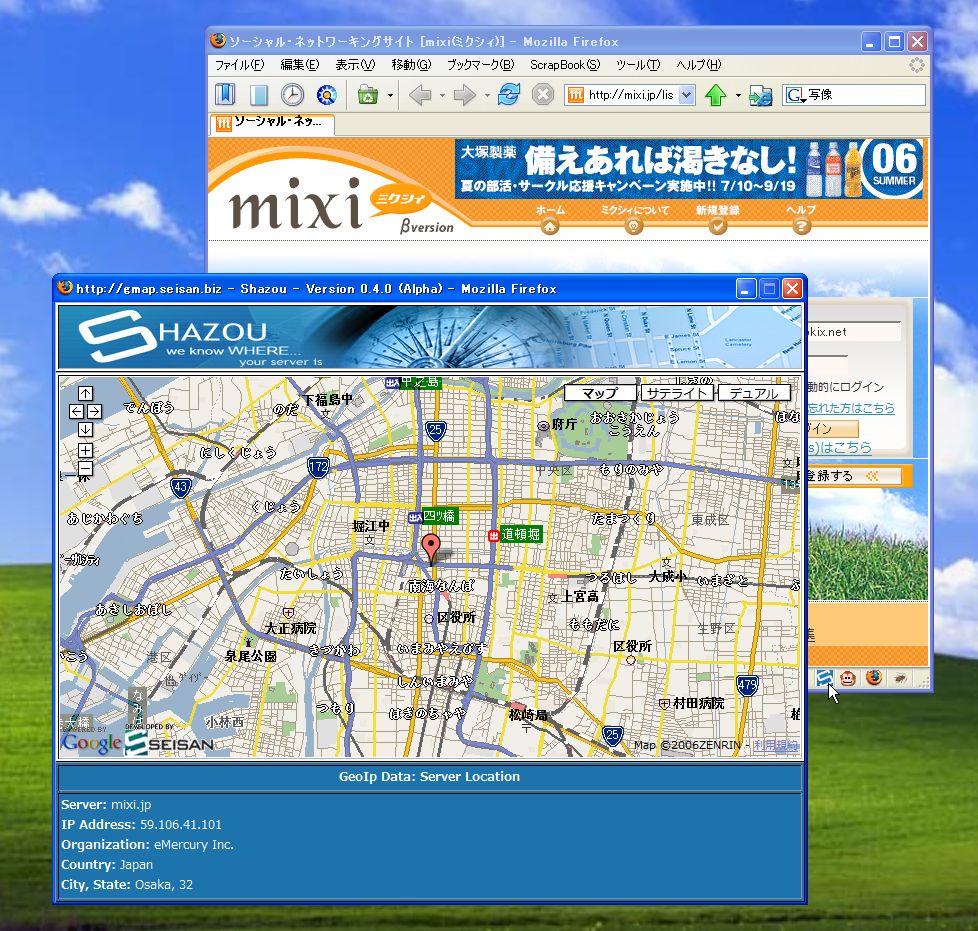Open the ファイル(F) menu in the mixi window
Viewport: 978px width, 931px height.
pos(240,65)
